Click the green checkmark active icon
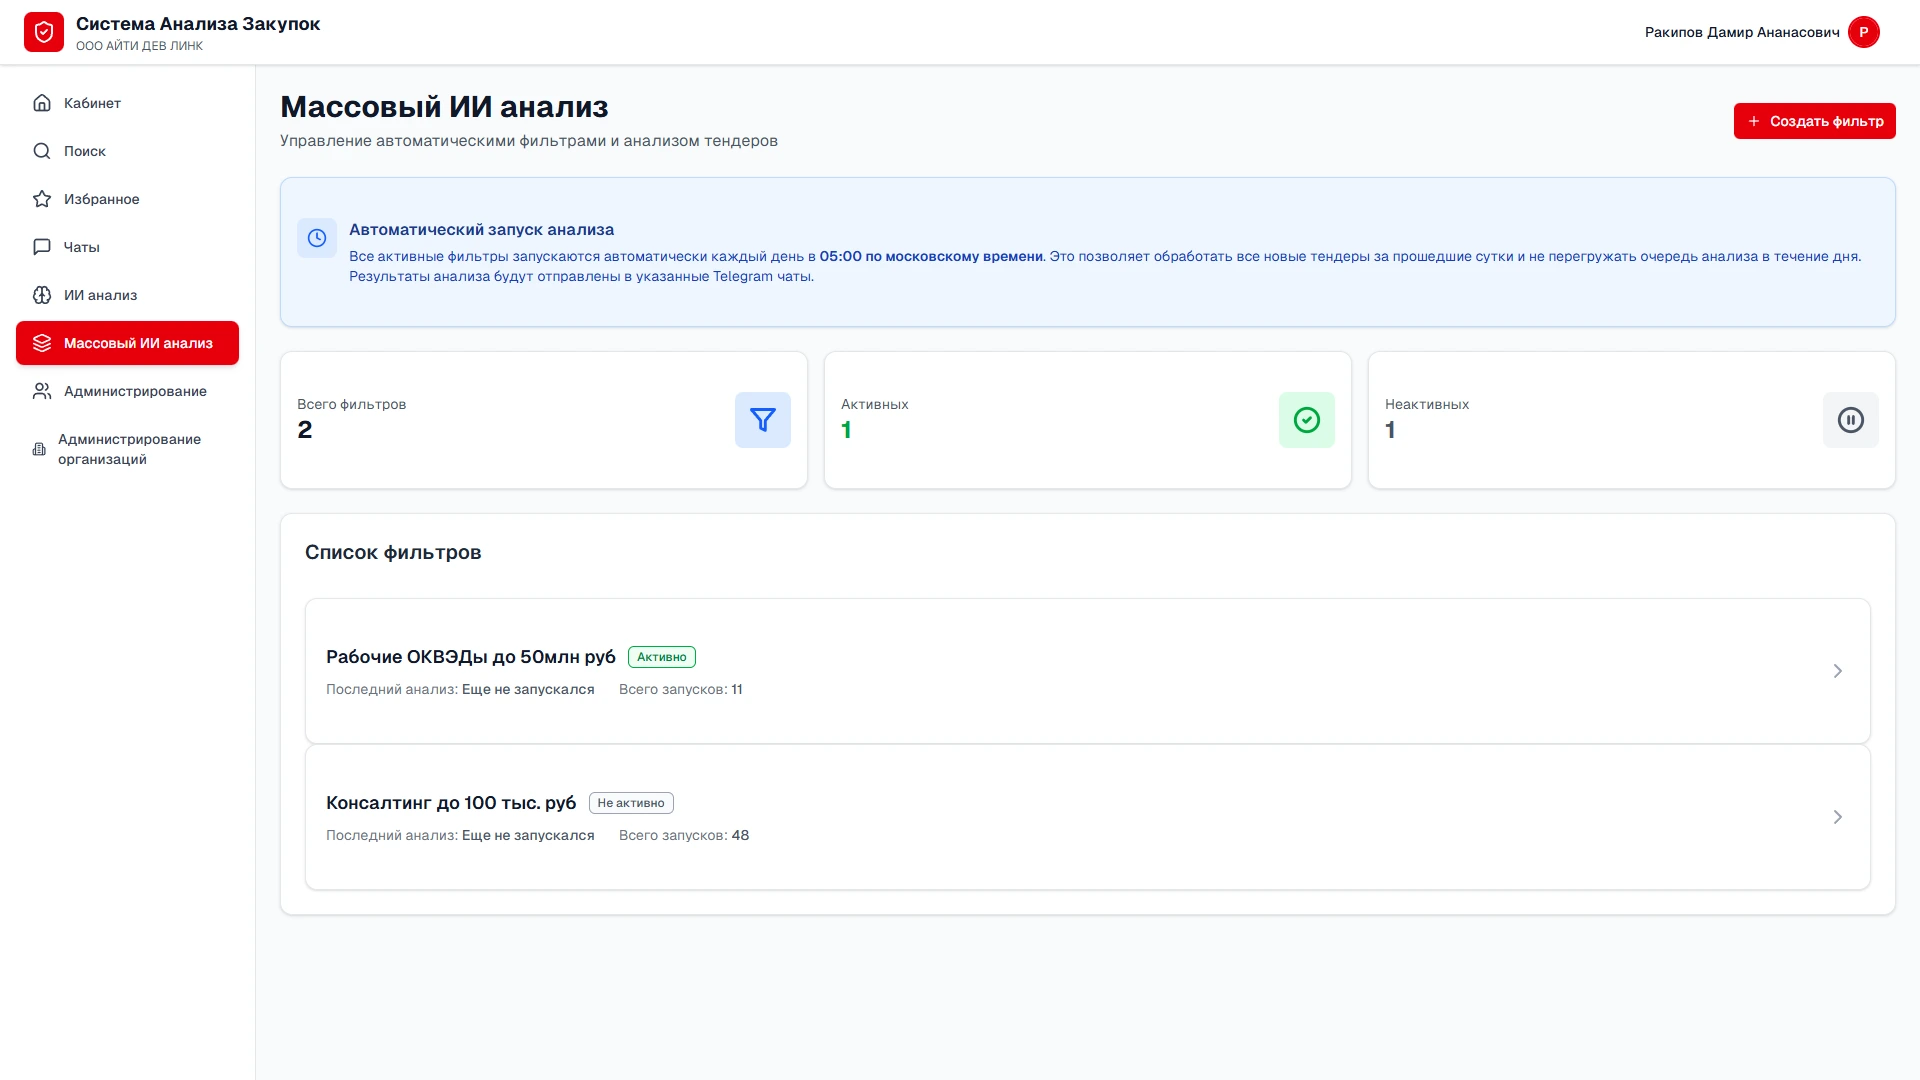Image resolution: width=1920 pixels, height=1080 pixels. (1306, 420)
